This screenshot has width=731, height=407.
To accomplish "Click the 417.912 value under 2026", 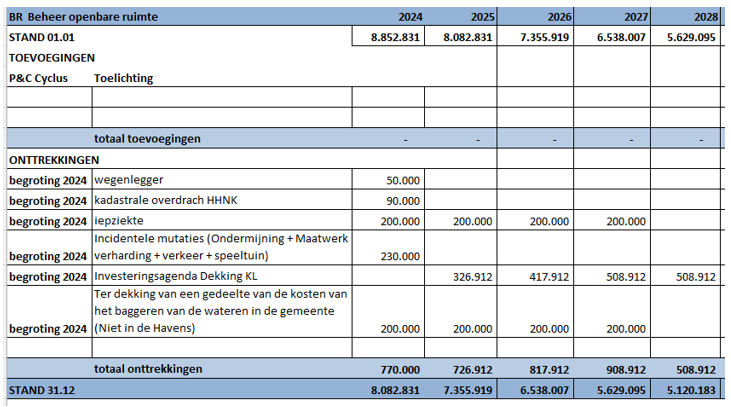I will 548,277.
